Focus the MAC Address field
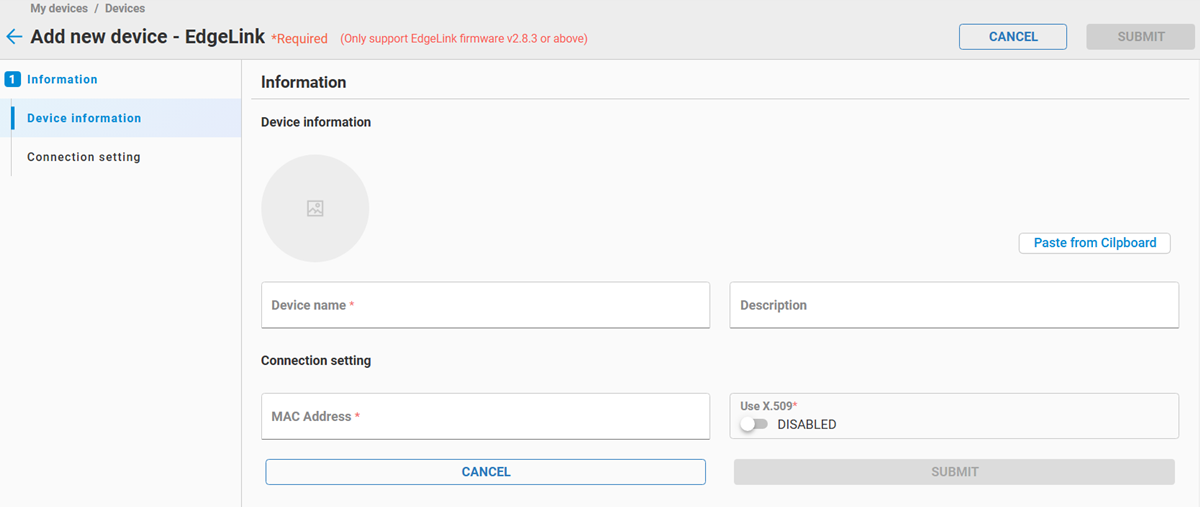This screenshot has width=1200, height=507. pos(485,416)
